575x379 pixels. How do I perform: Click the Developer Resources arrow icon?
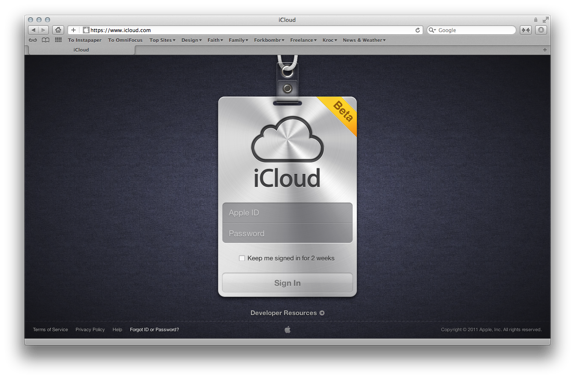click(x=322, y=313)
